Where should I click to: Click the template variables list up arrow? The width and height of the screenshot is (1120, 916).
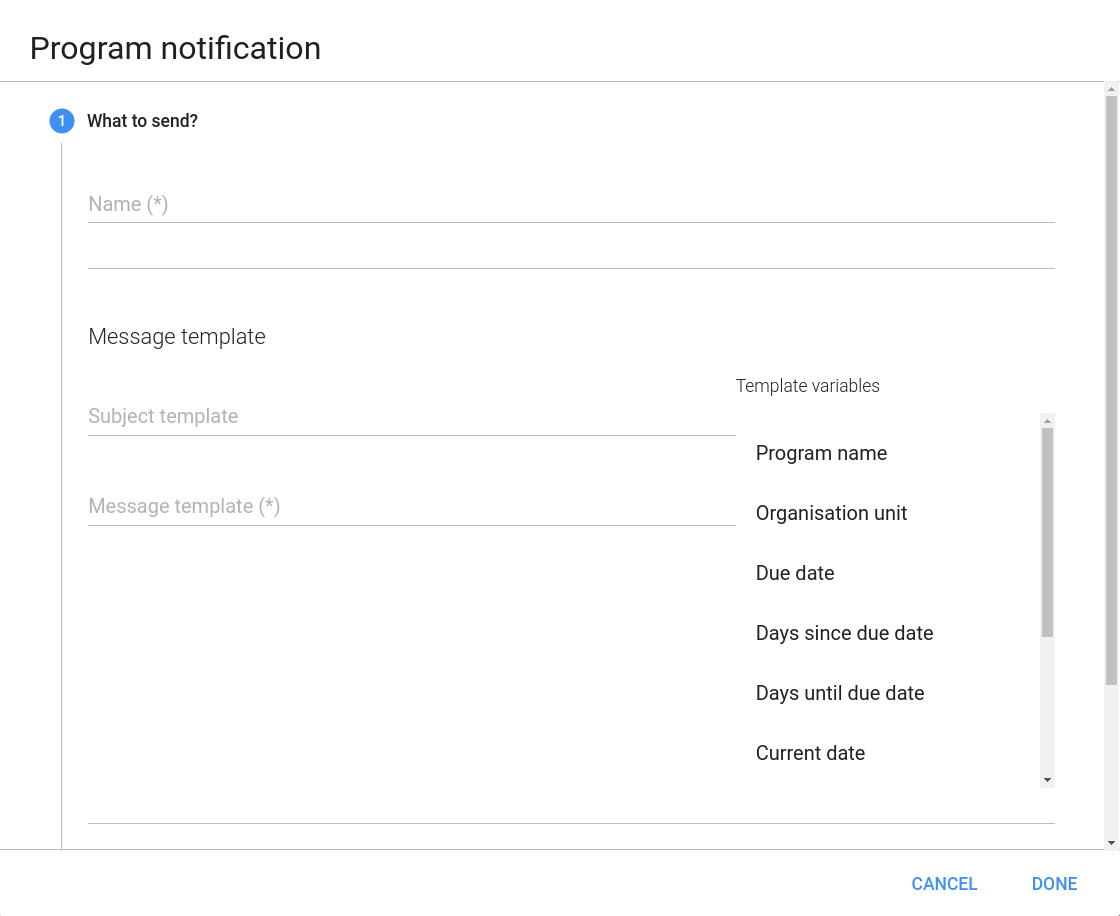1048,421
